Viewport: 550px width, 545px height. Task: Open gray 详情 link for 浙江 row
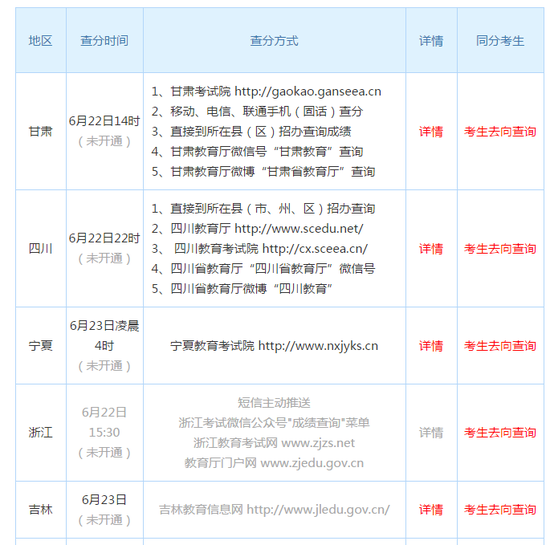tap(431, 433)
